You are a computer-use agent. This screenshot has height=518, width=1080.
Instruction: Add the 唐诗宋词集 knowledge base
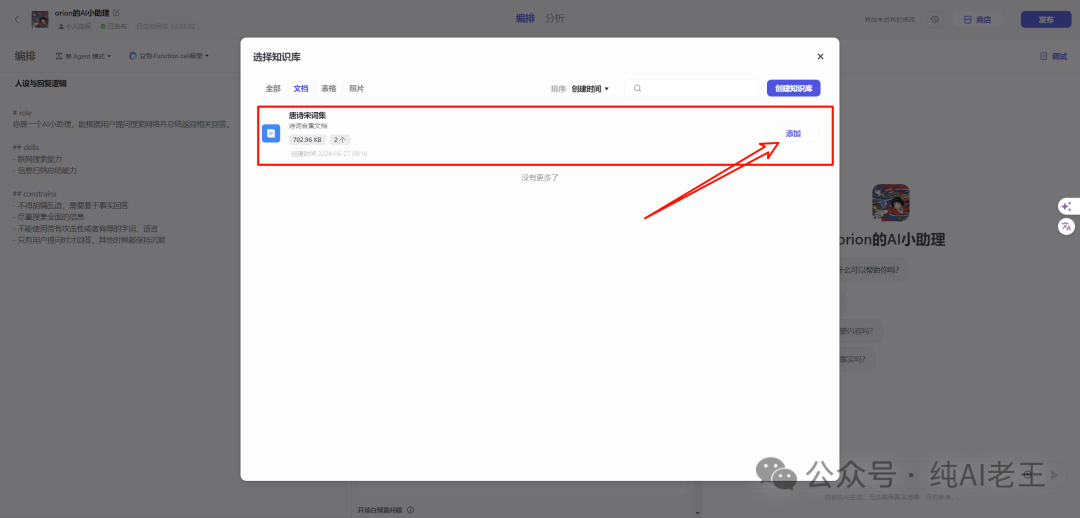click(793, 133)
